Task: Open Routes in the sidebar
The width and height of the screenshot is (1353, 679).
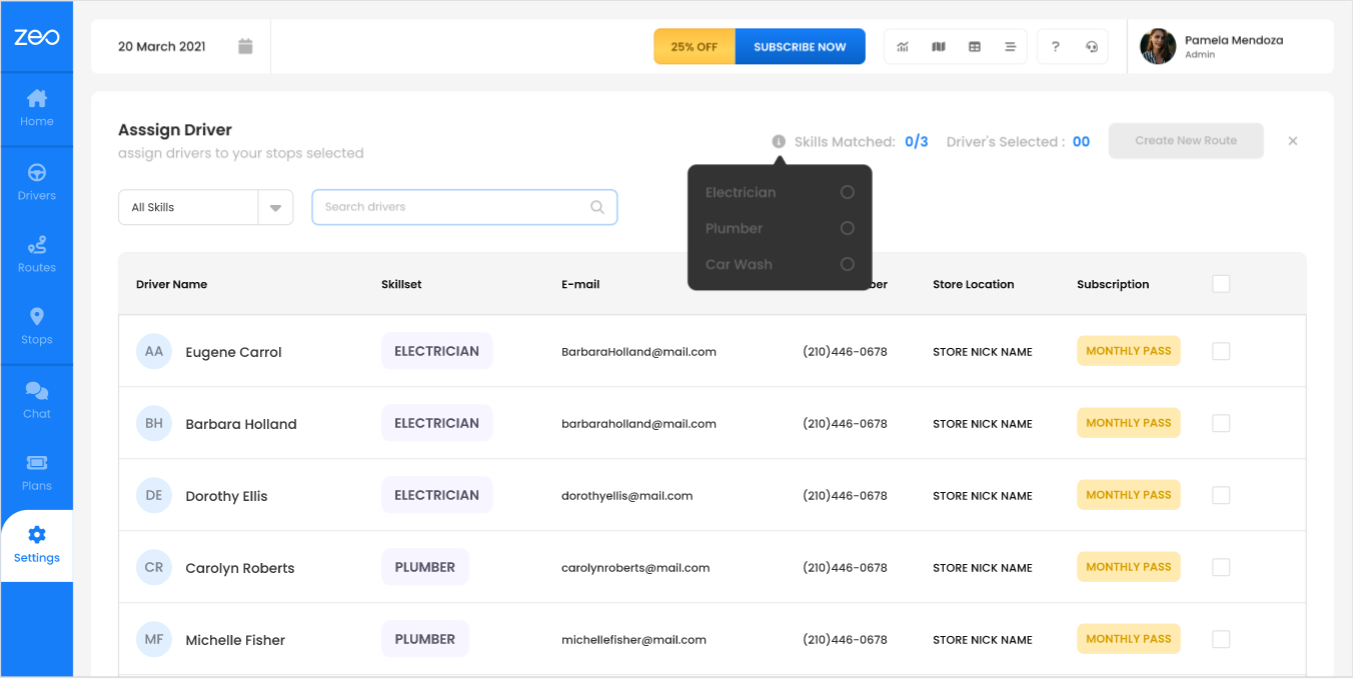Action: [x=37, y=254]
